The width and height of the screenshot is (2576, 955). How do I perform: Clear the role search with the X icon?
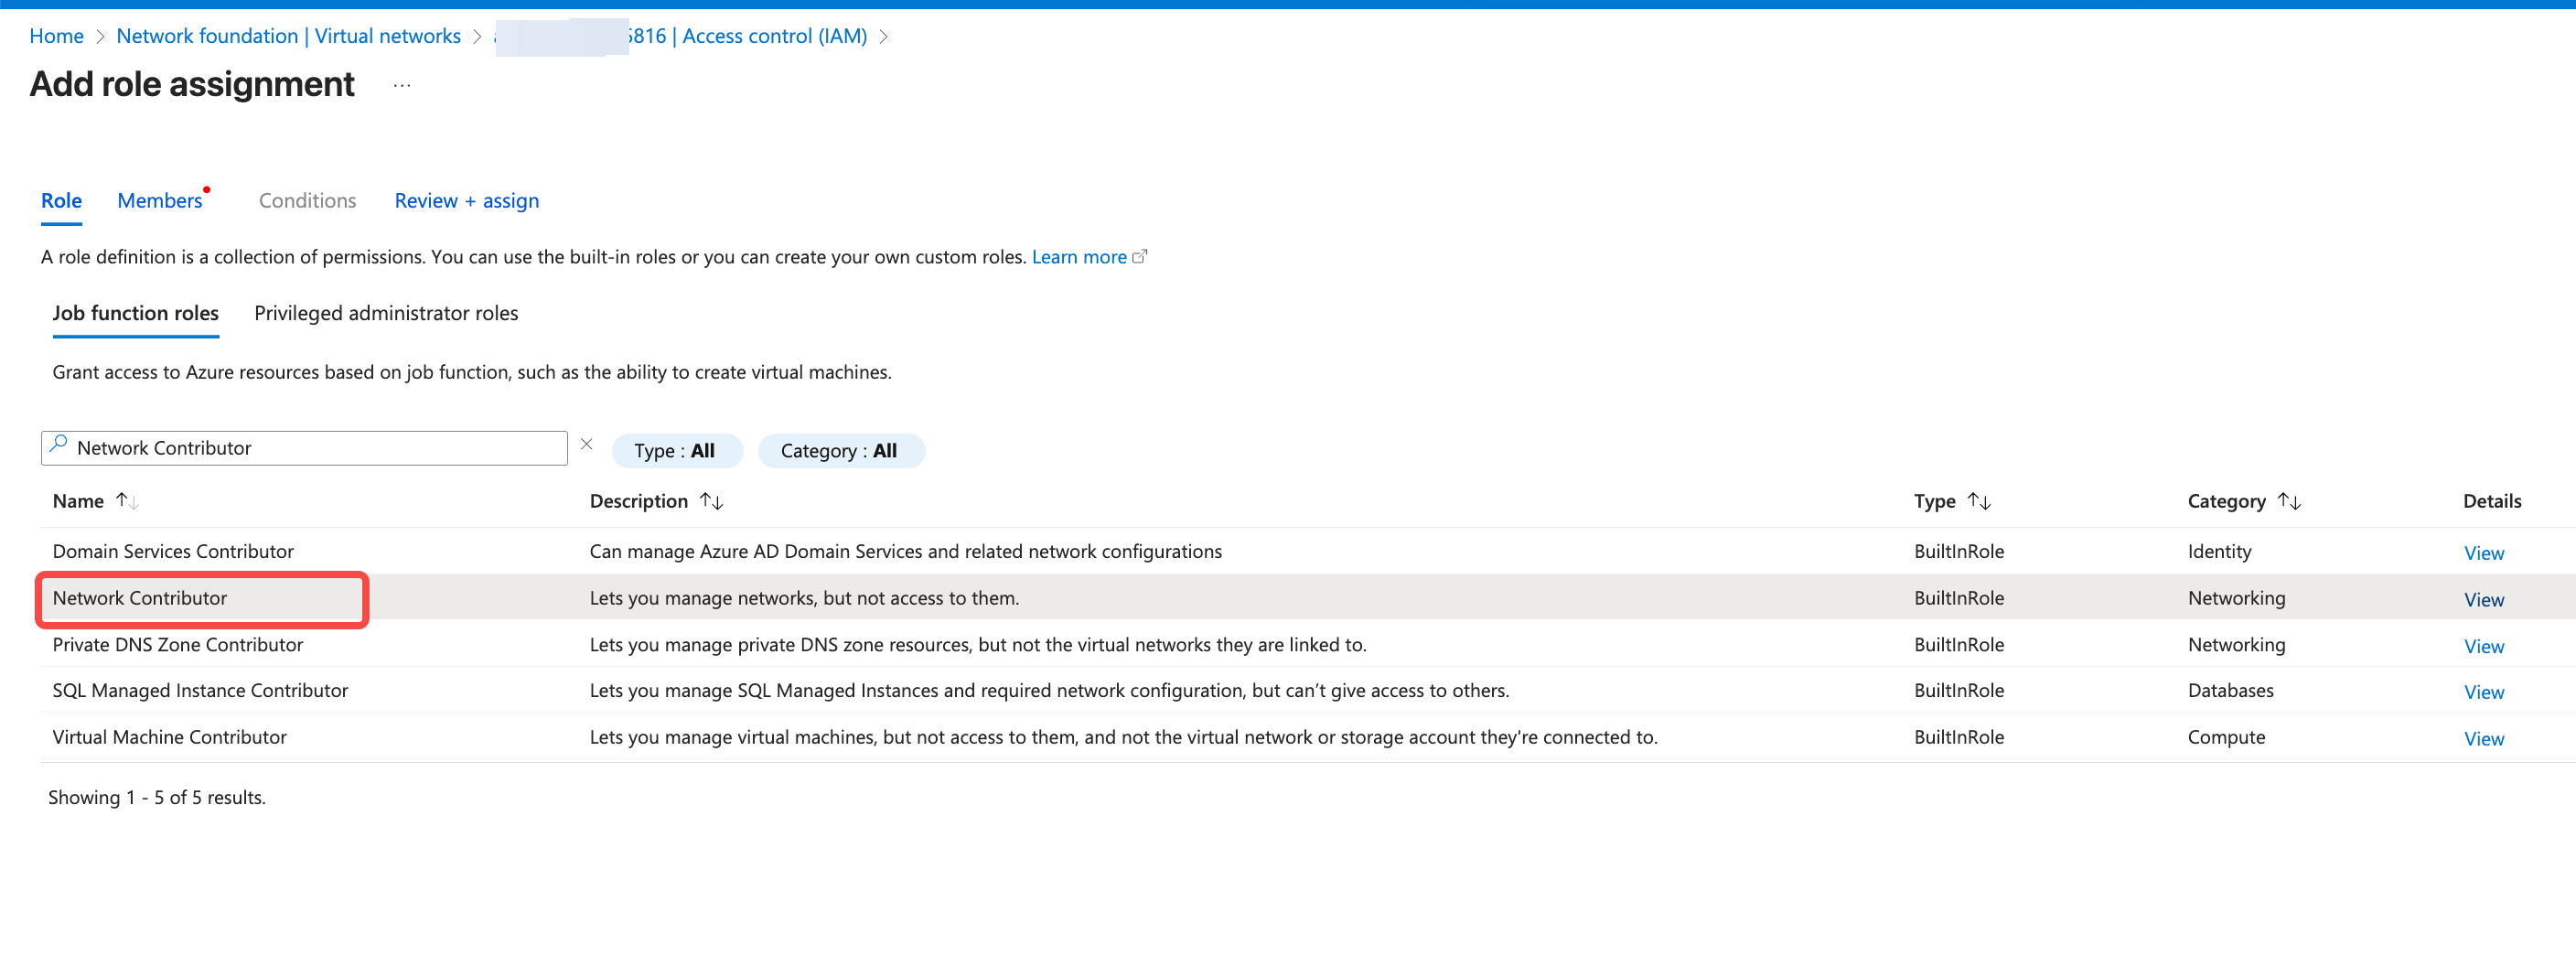click(587, 444)
